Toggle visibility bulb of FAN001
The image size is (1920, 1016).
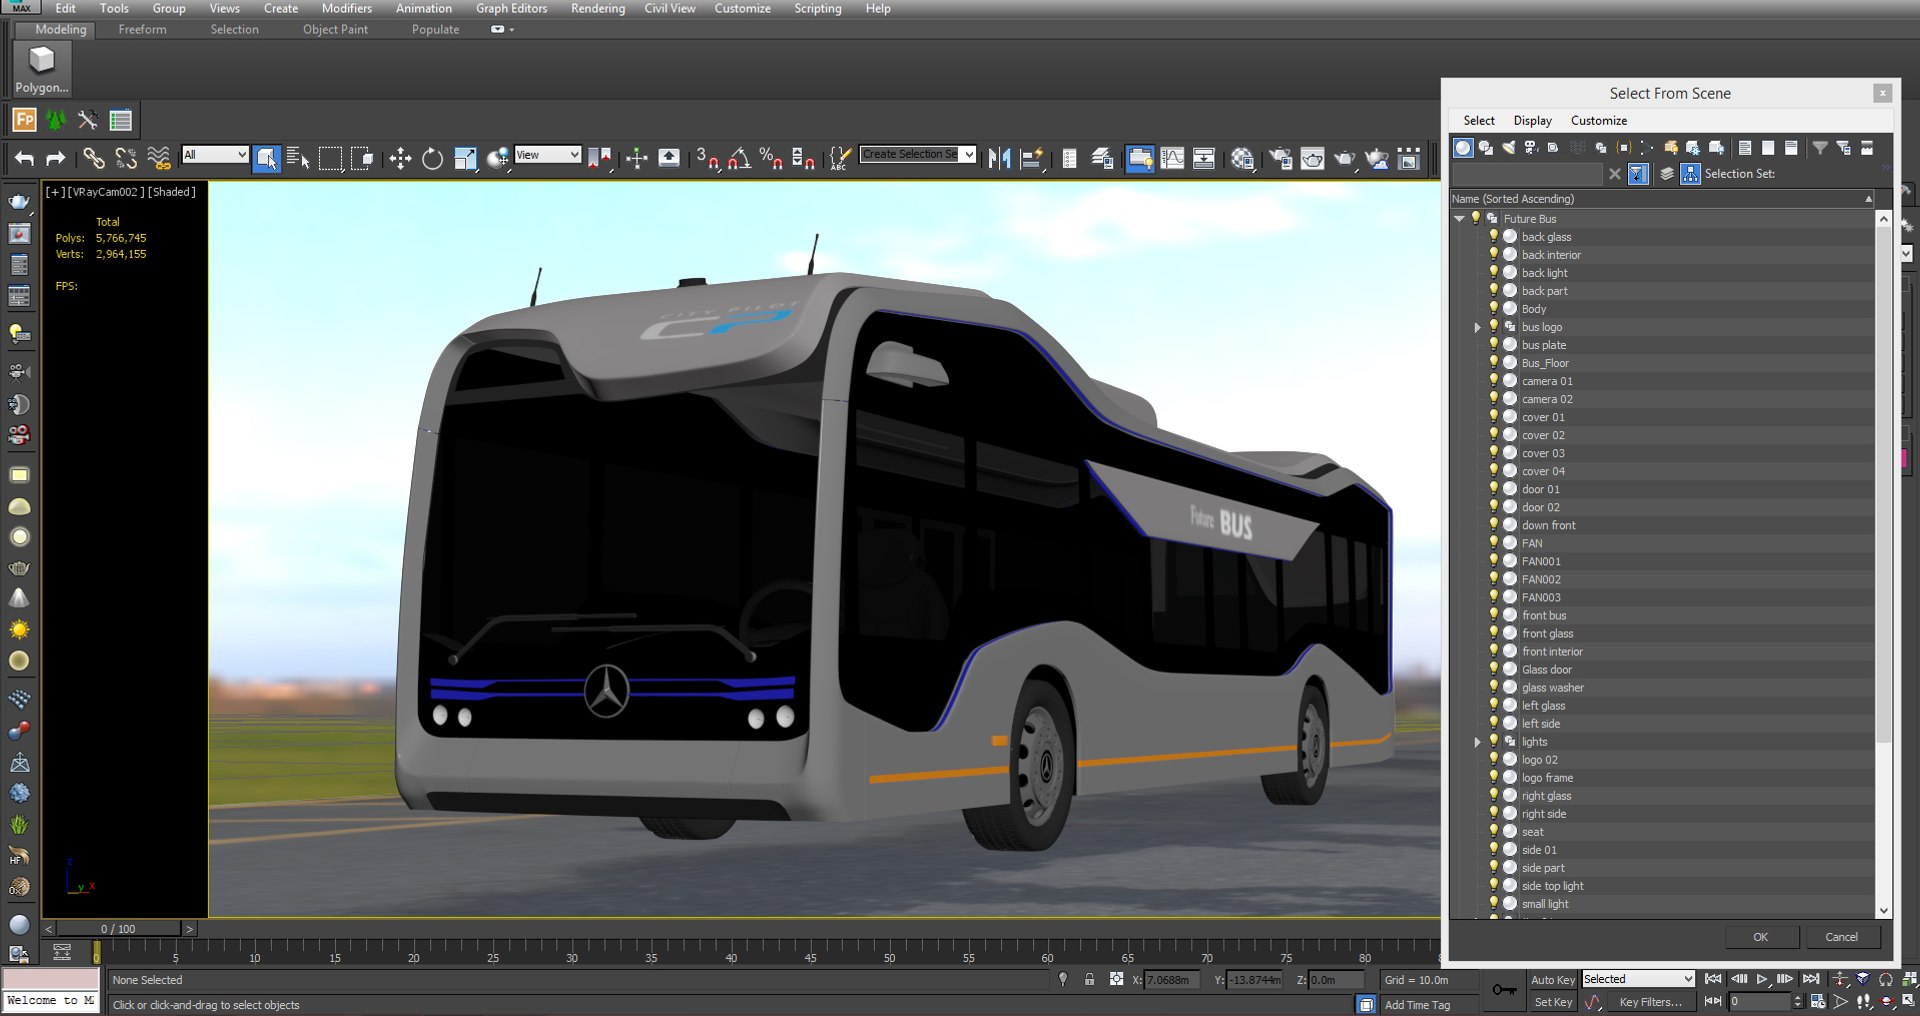tap(1494, 561)
